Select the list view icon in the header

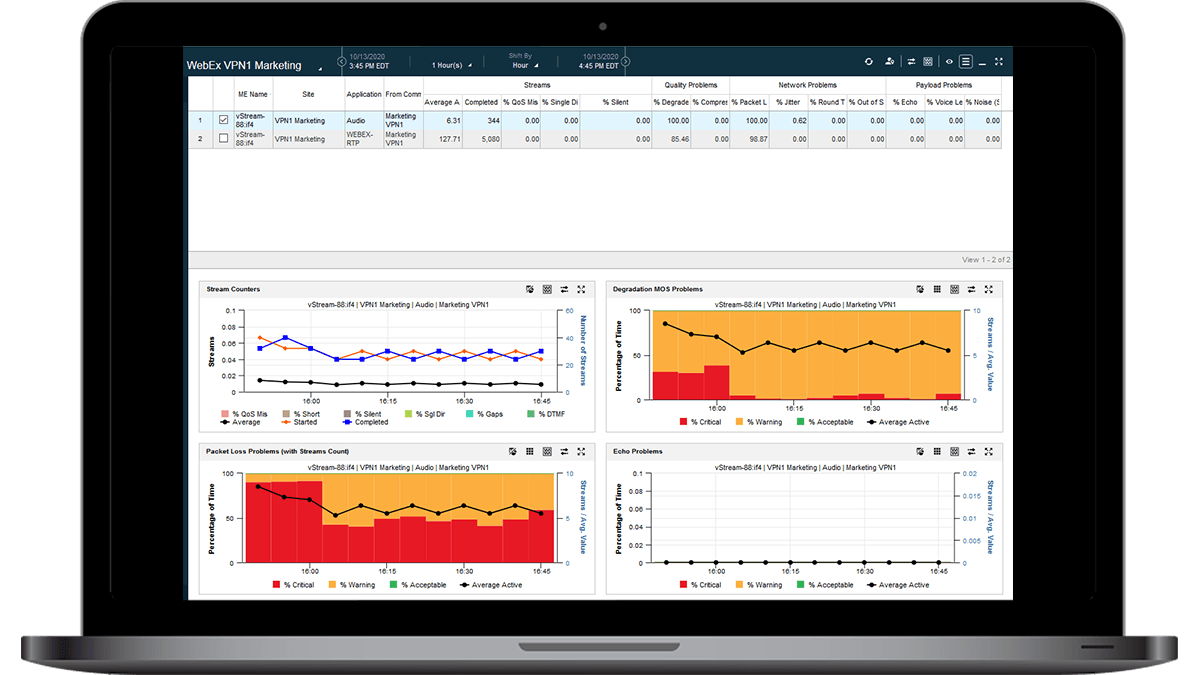(966, 61)
